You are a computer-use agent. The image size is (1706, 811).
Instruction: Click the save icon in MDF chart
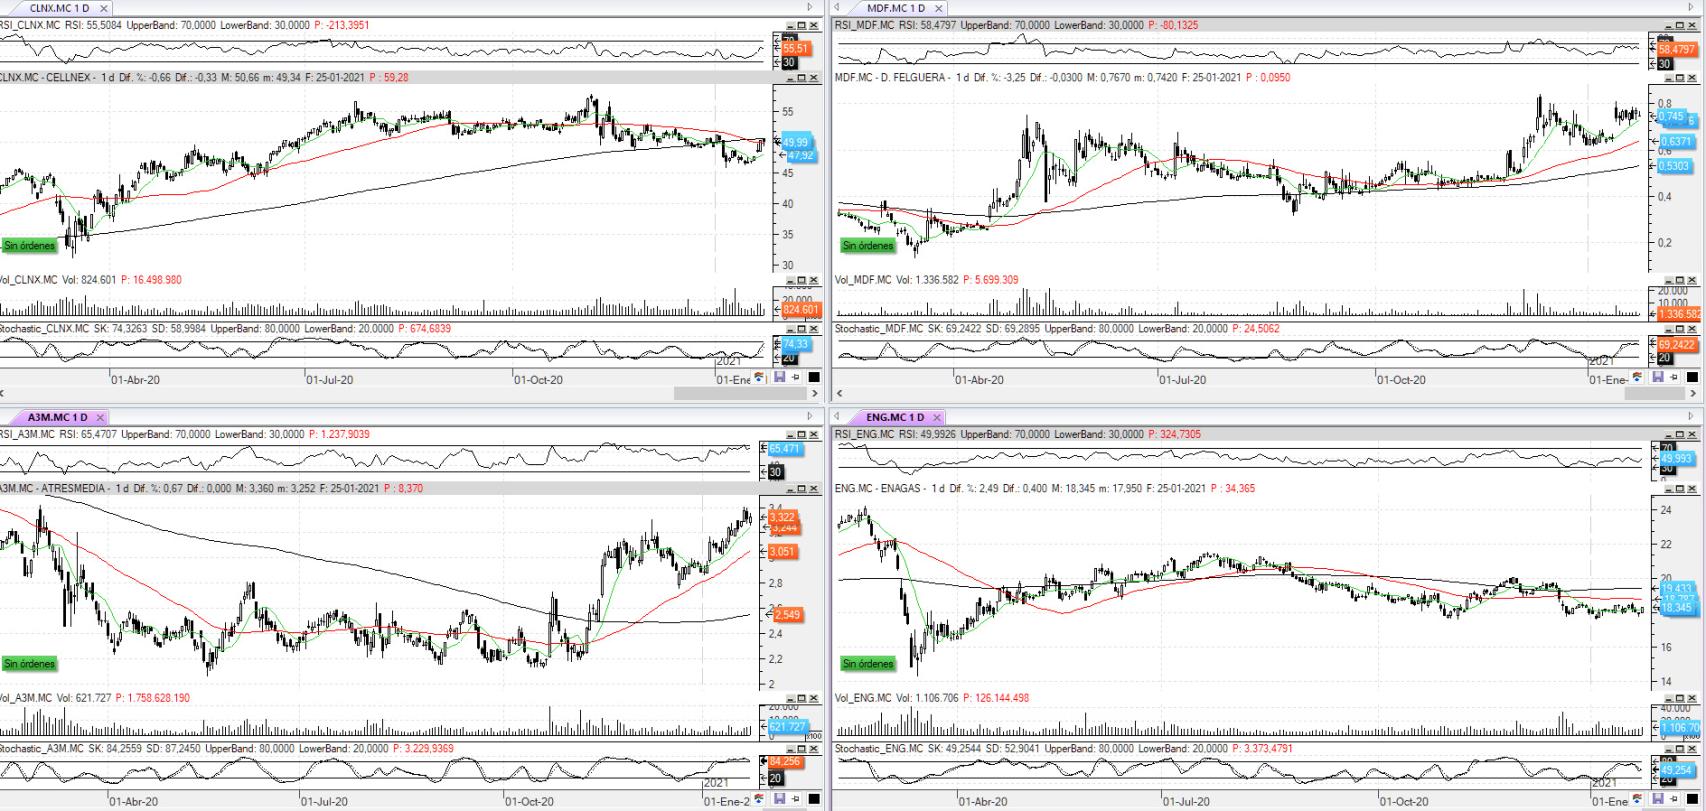[x=1657, y=378]
